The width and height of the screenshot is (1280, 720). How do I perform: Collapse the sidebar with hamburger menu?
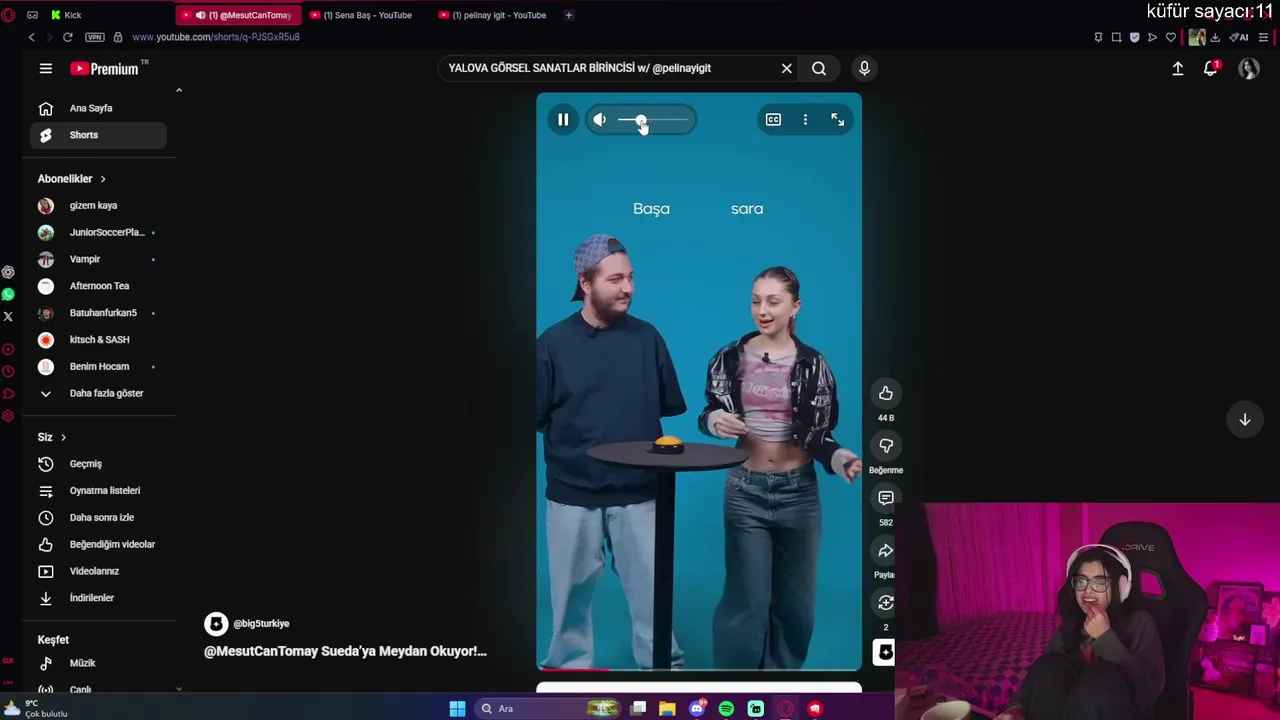click(x=46, y=68)
